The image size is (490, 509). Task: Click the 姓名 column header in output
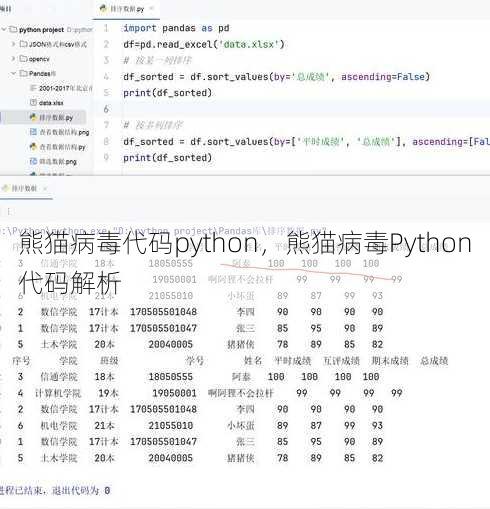click(253, 361)
